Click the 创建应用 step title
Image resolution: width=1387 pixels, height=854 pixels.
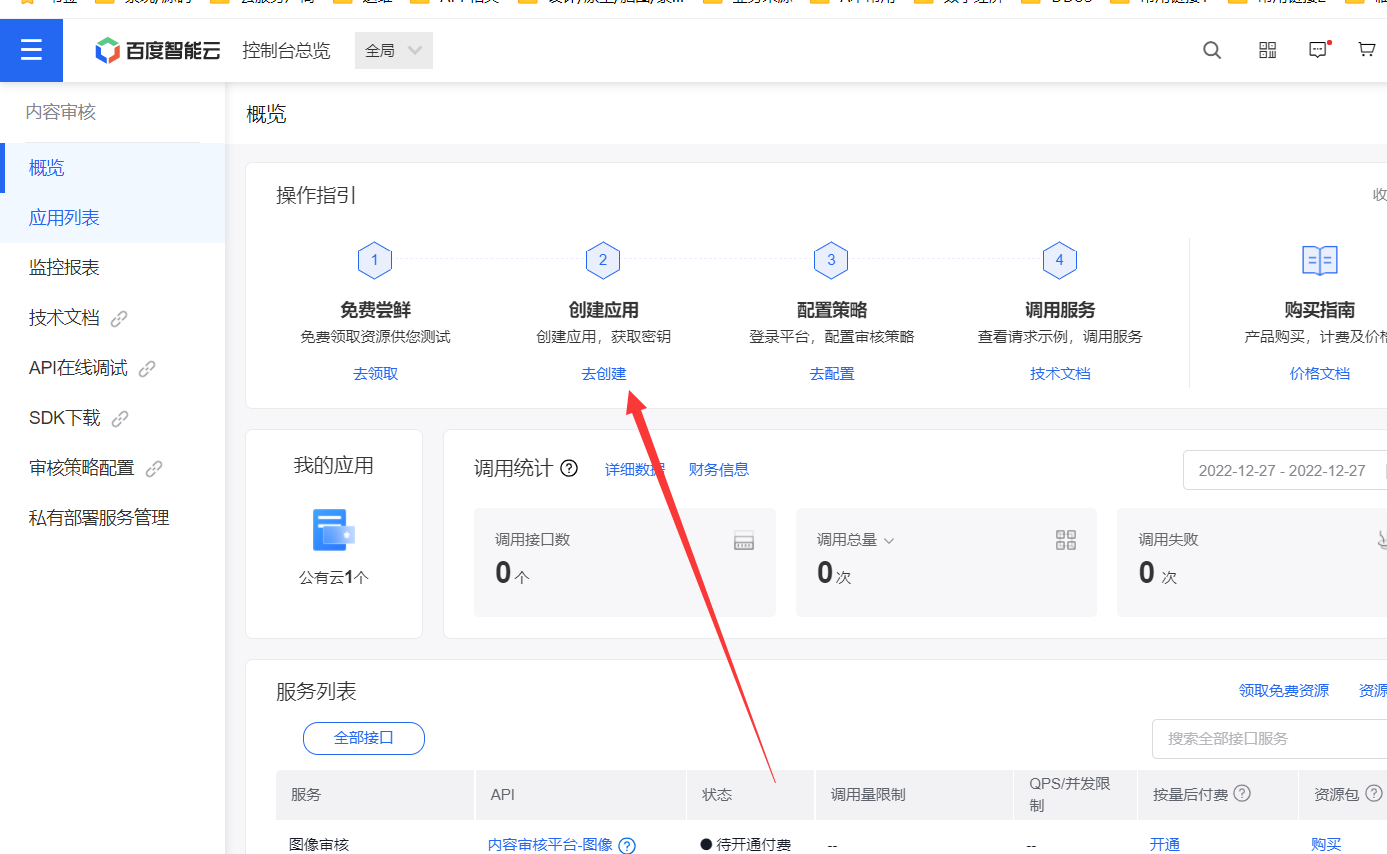tap(604, 310)
